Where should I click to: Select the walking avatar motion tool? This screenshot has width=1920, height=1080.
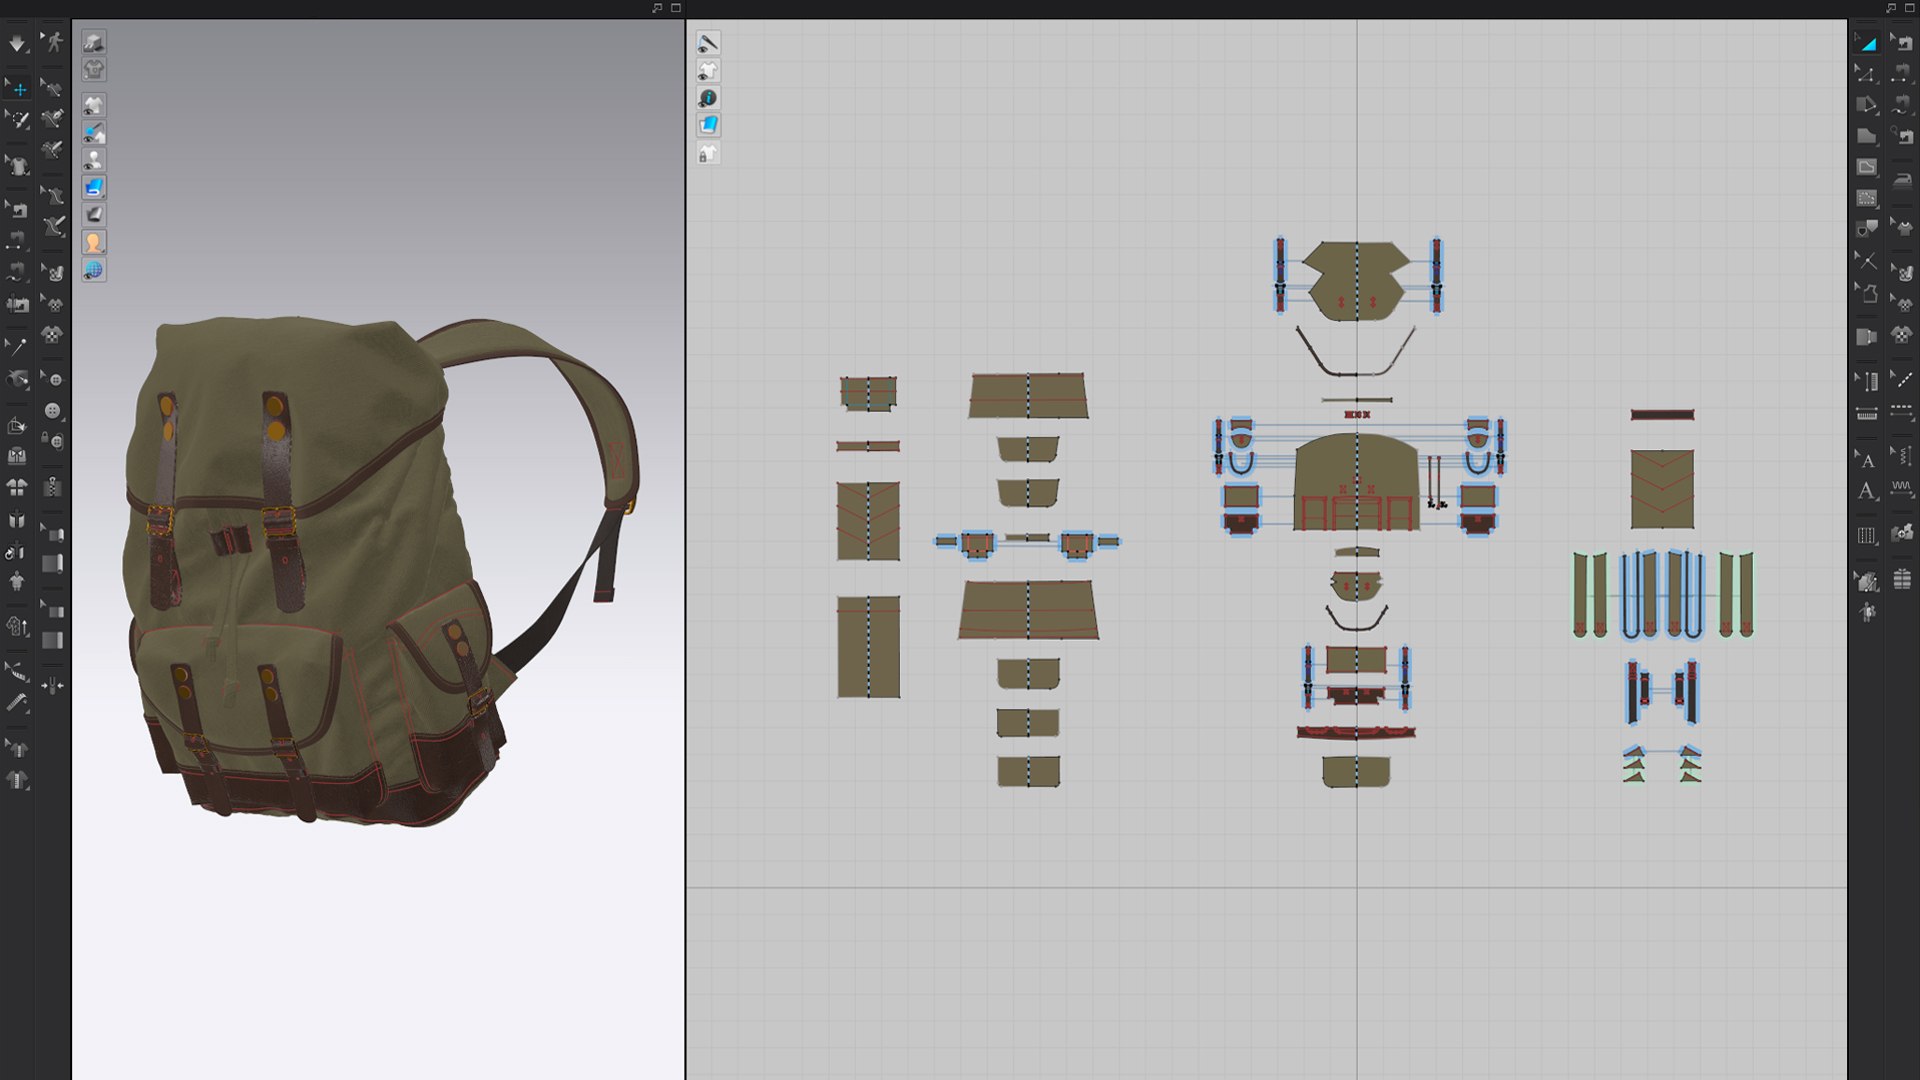tap(53, 42)
